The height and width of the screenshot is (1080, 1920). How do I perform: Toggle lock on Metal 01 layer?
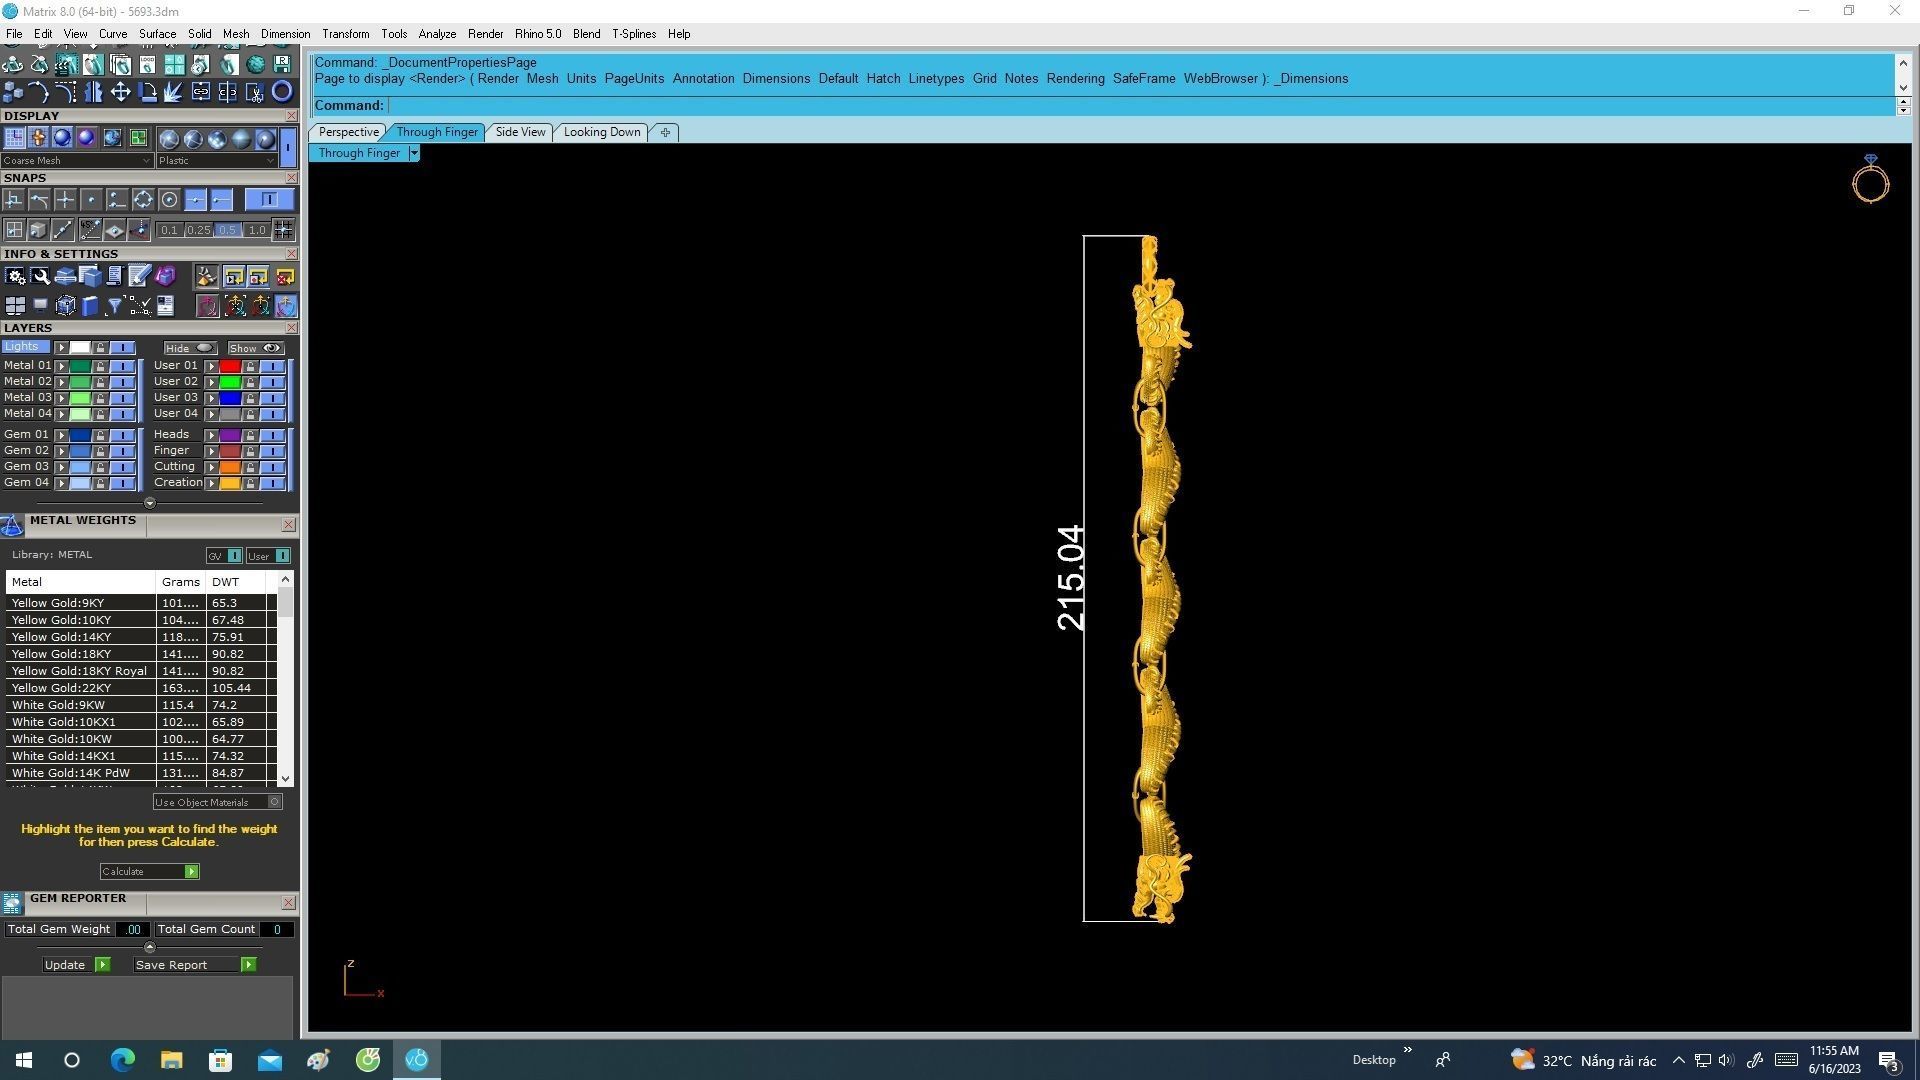click(x=100, y=366)
